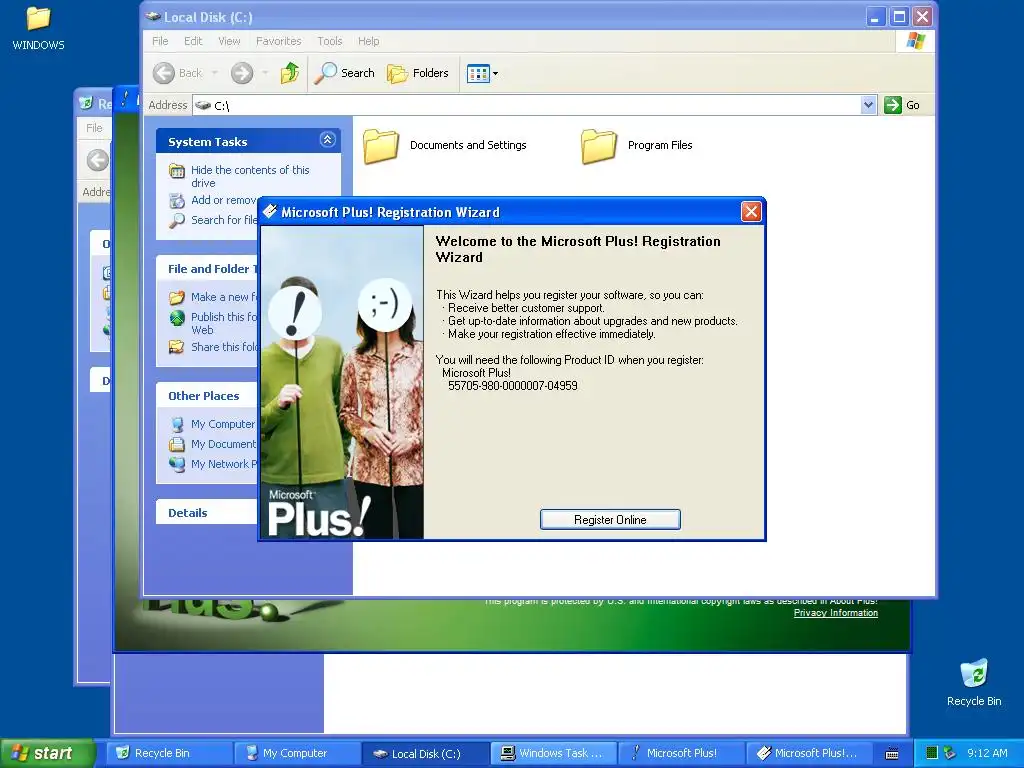Open the Tools menu
Image resolution: width=1024 pixels, height=768 pixels.
[330, 41]
